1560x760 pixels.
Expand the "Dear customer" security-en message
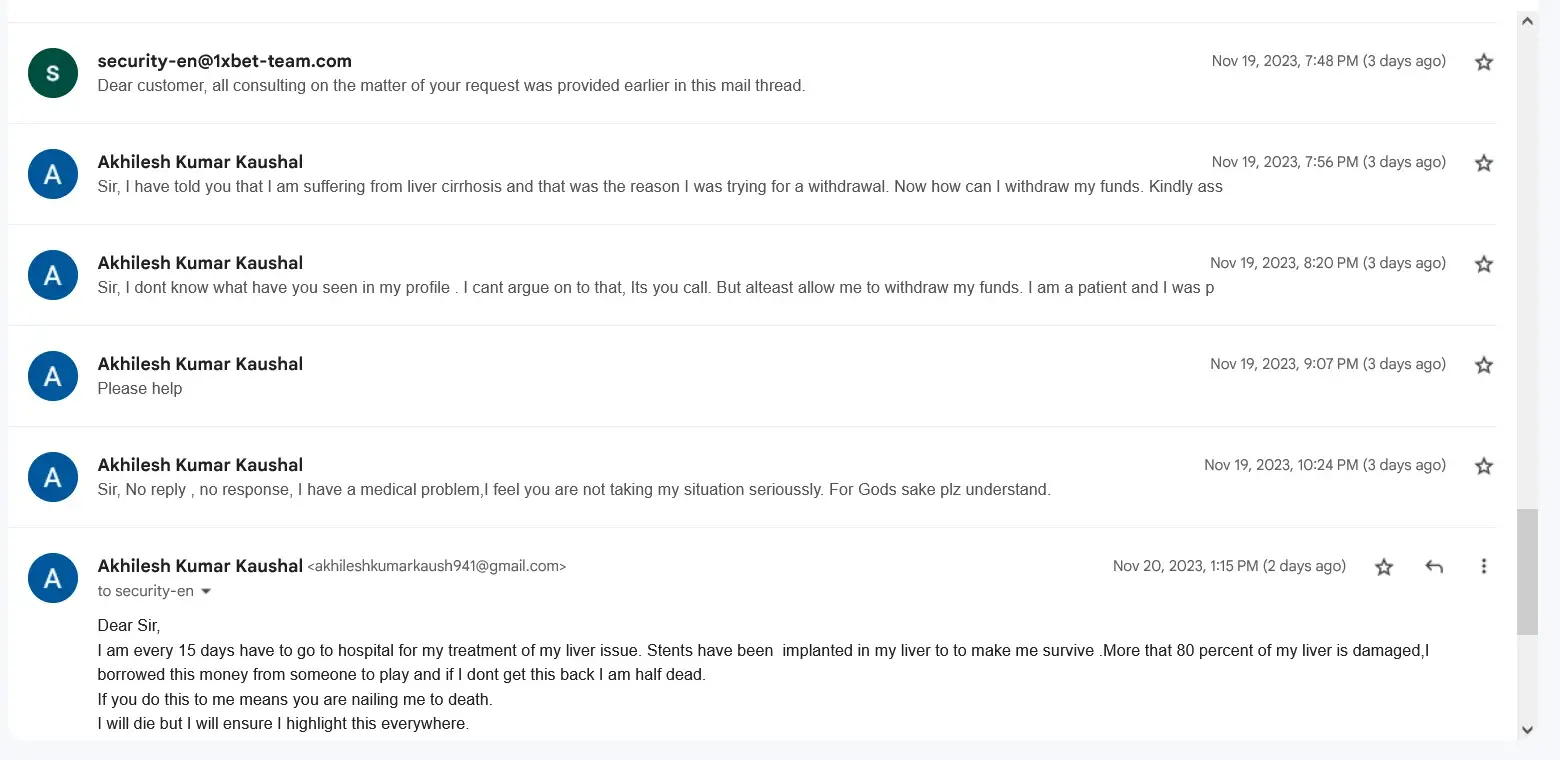click(x=451, y=86)
